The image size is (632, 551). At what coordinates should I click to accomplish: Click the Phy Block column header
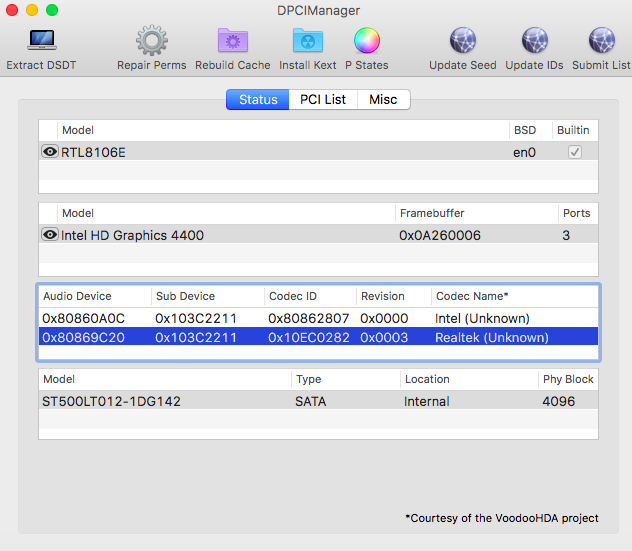pyautogui.click(x=566, y=379)
